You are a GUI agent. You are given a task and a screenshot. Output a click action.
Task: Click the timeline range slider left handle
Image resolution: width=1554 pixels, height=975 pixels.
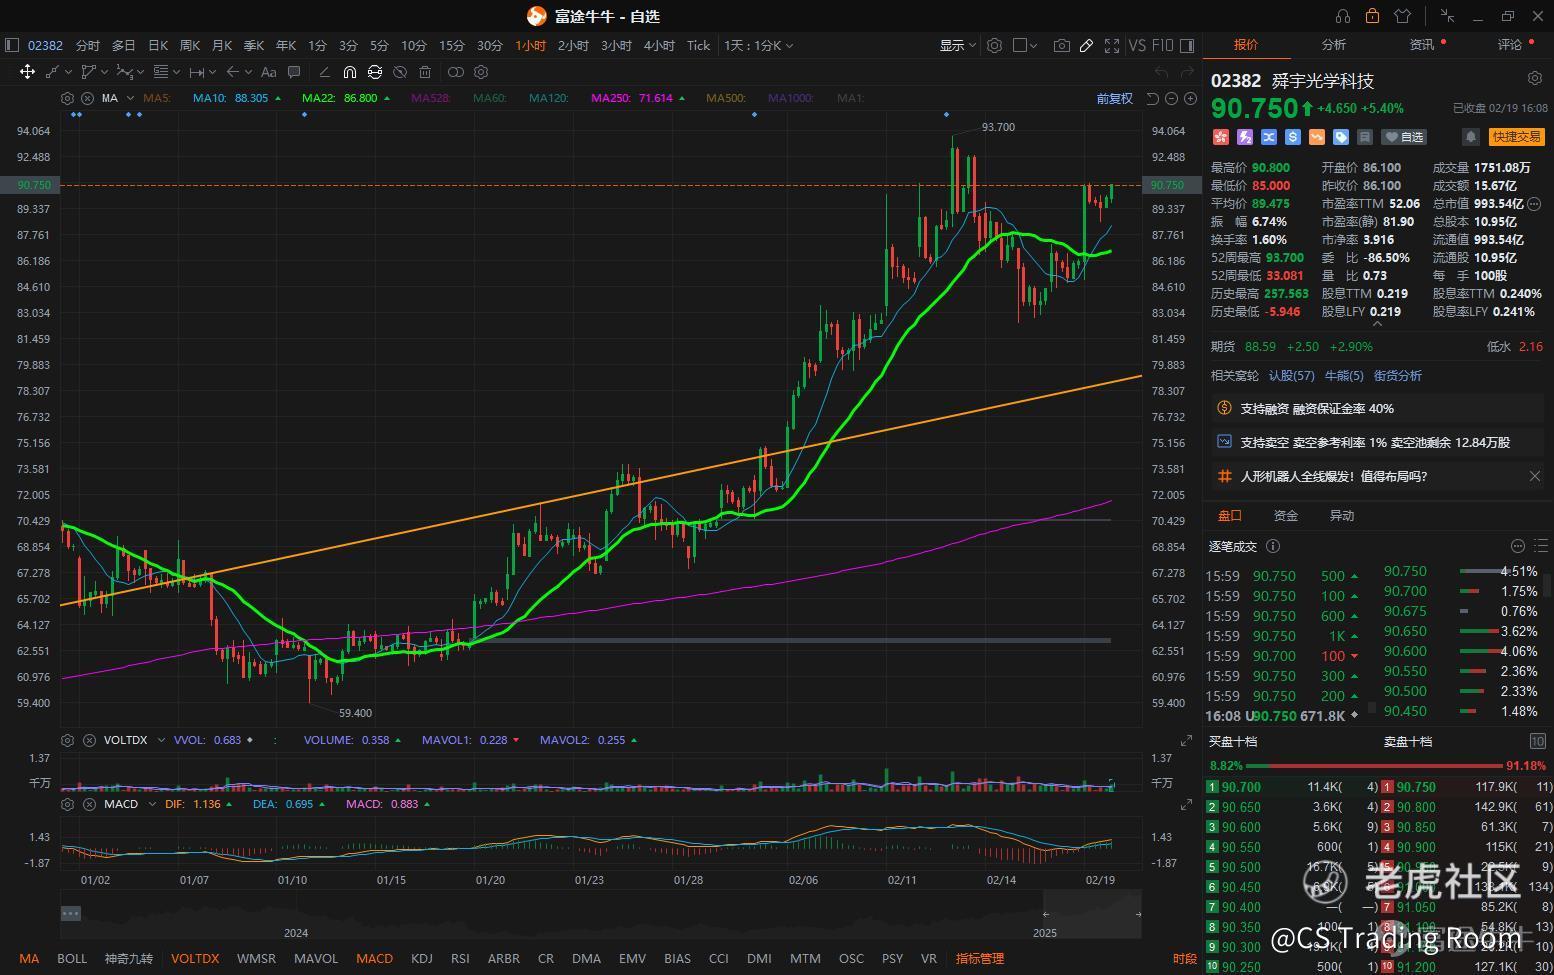1046,914
